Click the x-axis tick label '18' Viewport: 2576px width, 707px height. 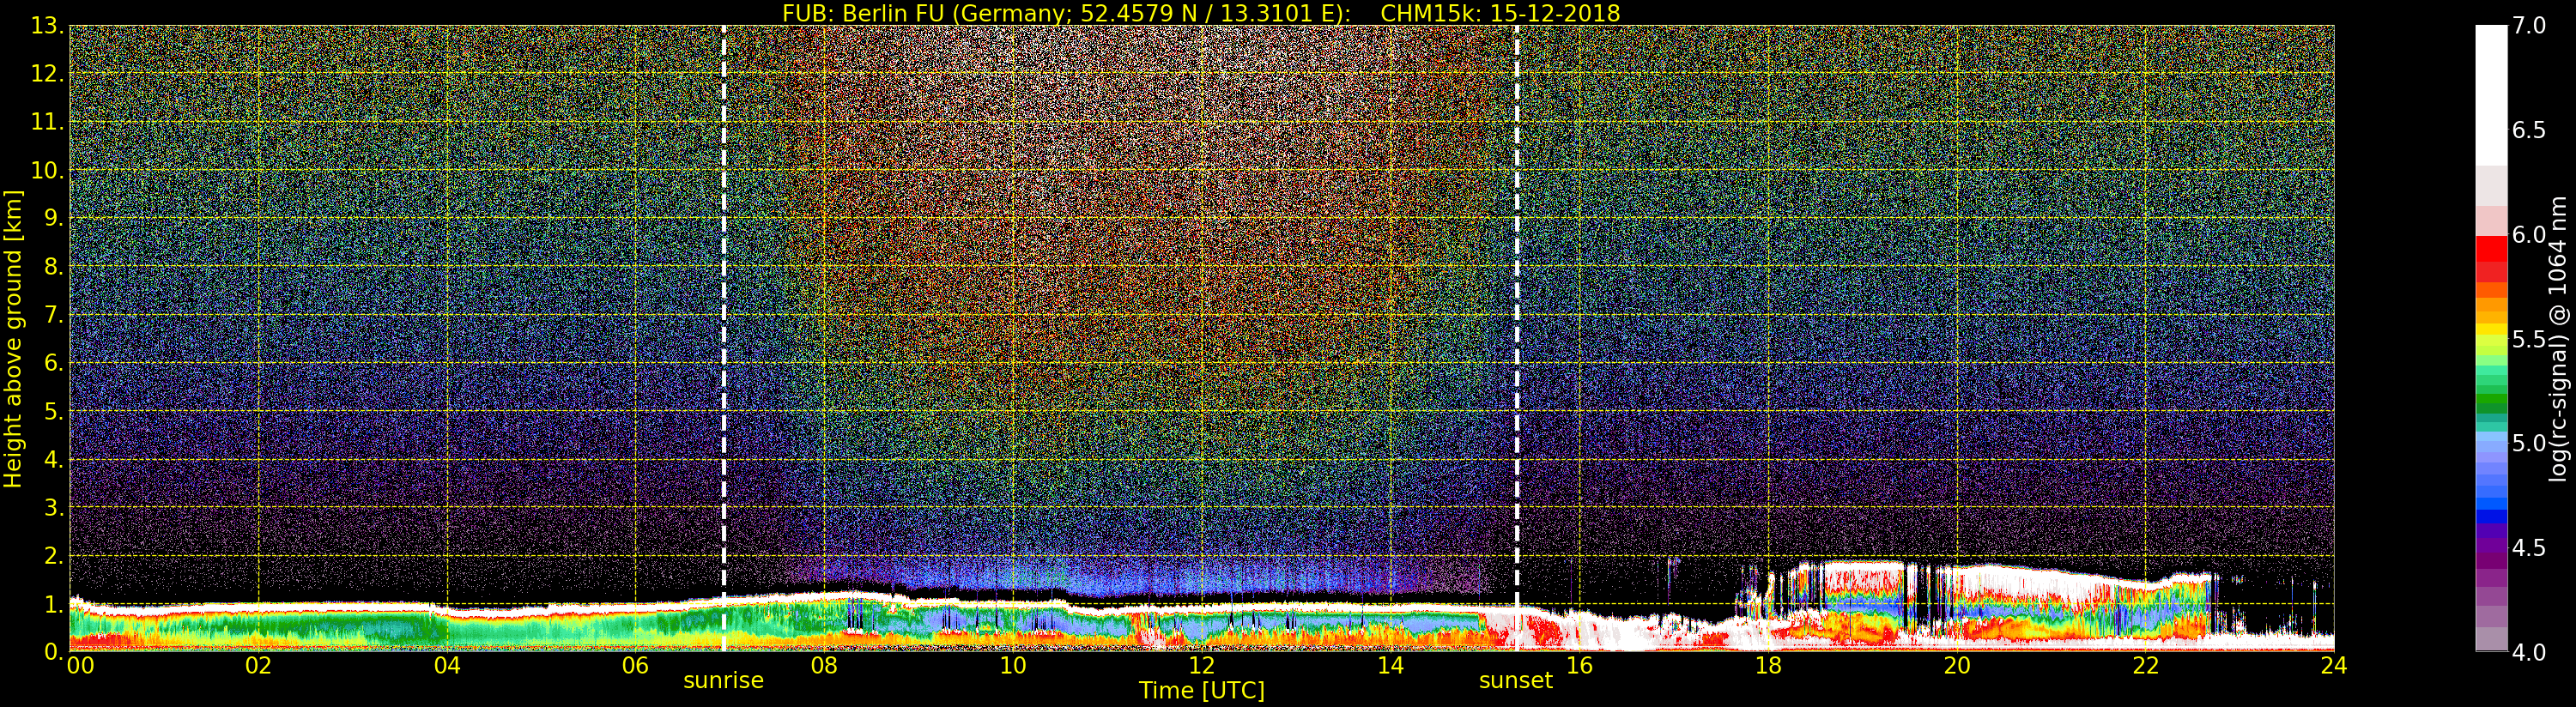tap(1768, 666)
